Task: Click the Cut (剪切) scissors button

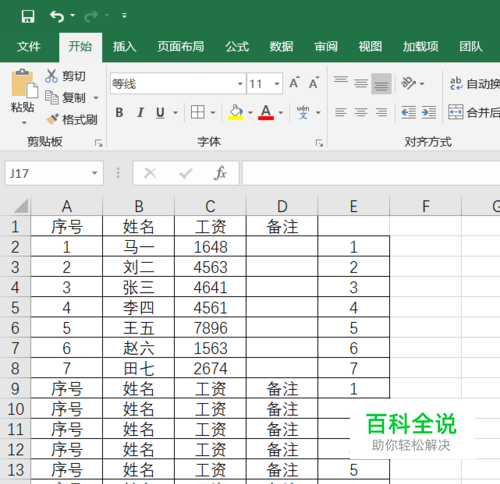Action: pyautogui.click(x=66, y=76)
